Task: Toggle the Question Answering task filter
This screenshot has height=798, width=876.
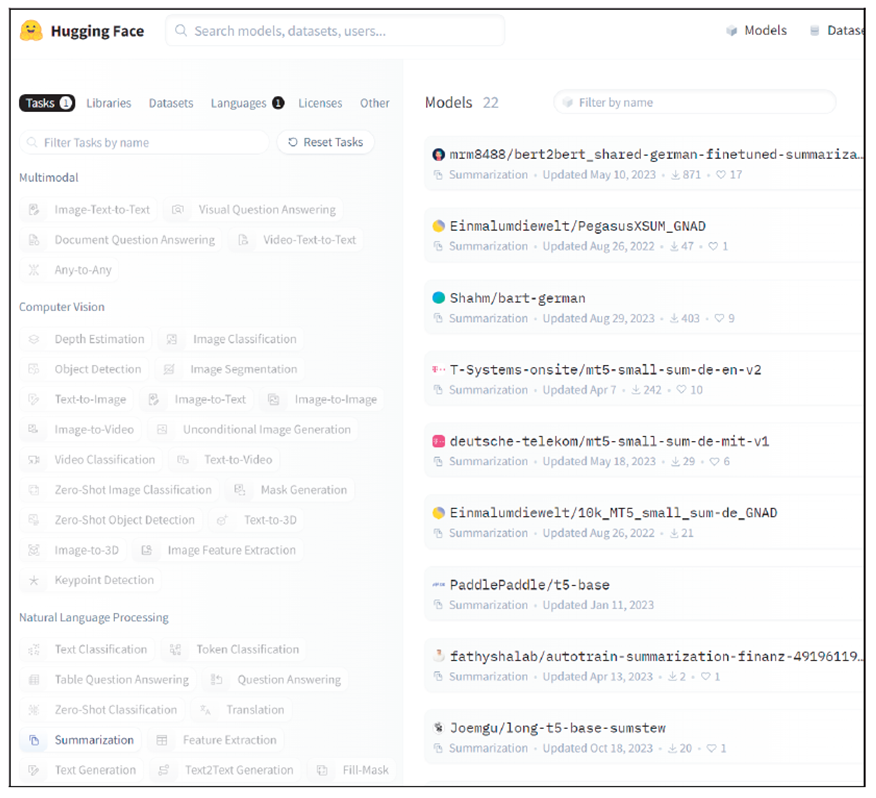Action: click(x=275, y=680)
